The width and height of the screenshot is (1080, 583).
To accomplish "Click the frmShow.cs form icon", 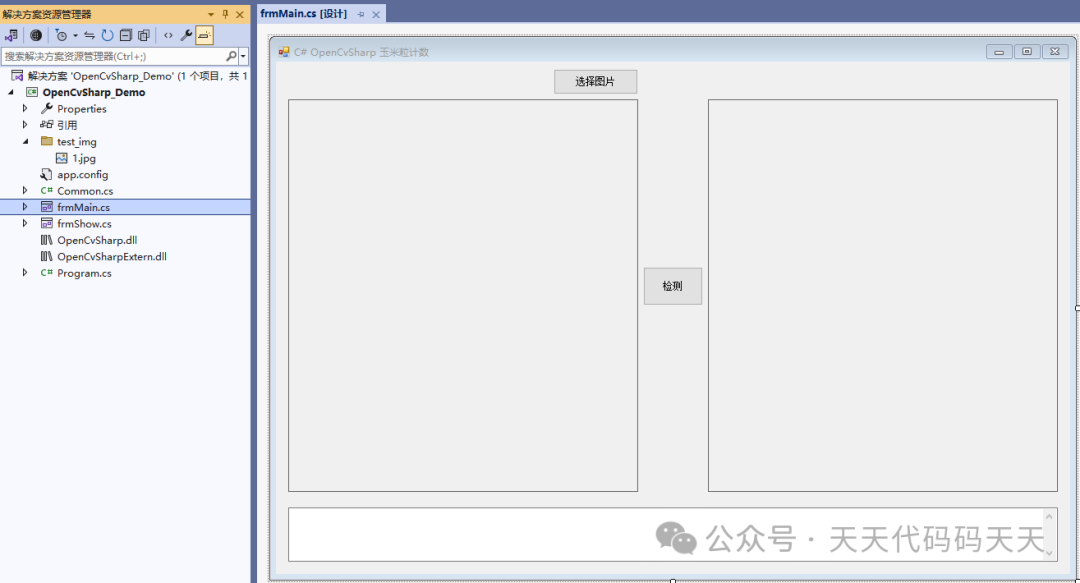I will [46, 223].
